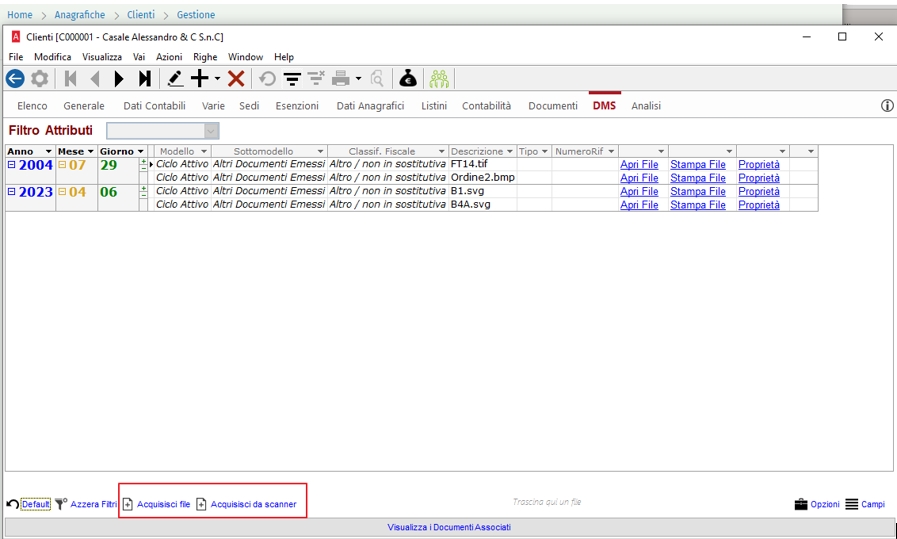The image size is (897, 539).
Task: Click the edit pencil icon
Action: coord(175,78)
